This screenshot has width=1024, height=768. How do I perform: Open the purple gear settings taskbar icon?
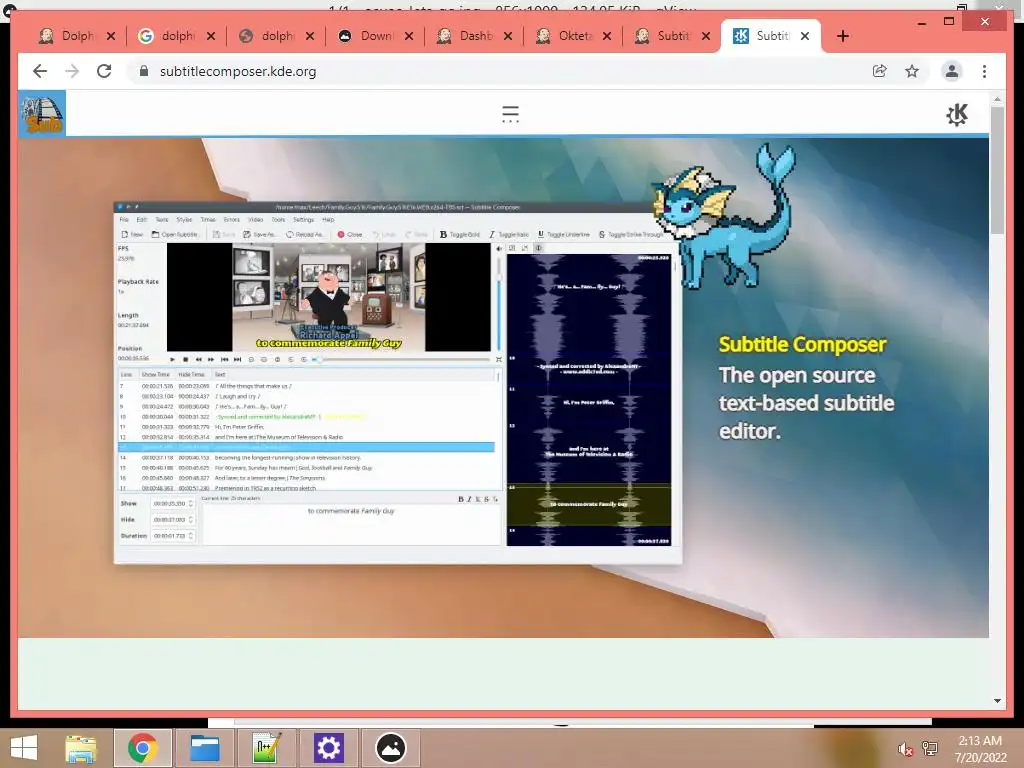(328, 748)
